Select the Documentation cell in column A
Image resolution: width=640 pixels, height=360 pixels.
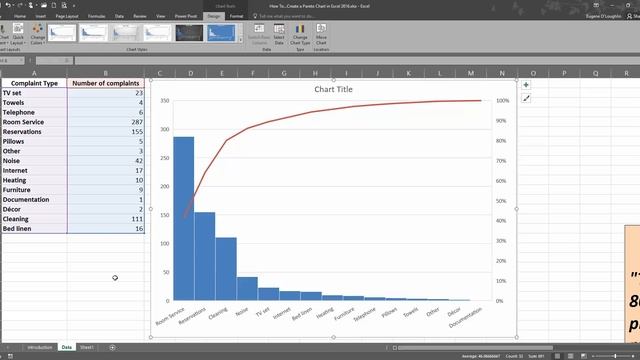[34, 200]
